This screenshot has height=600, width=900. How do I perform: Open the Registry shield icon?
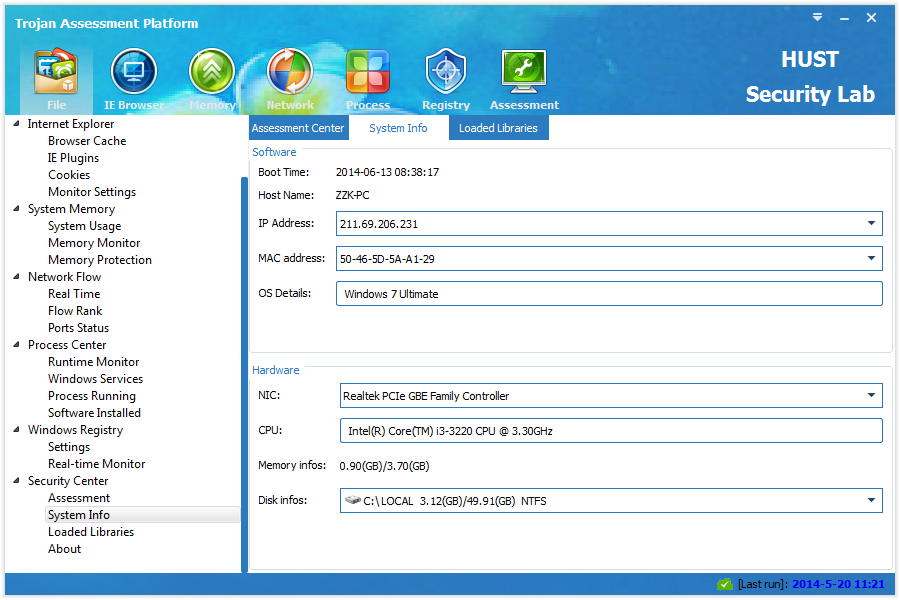446,72
